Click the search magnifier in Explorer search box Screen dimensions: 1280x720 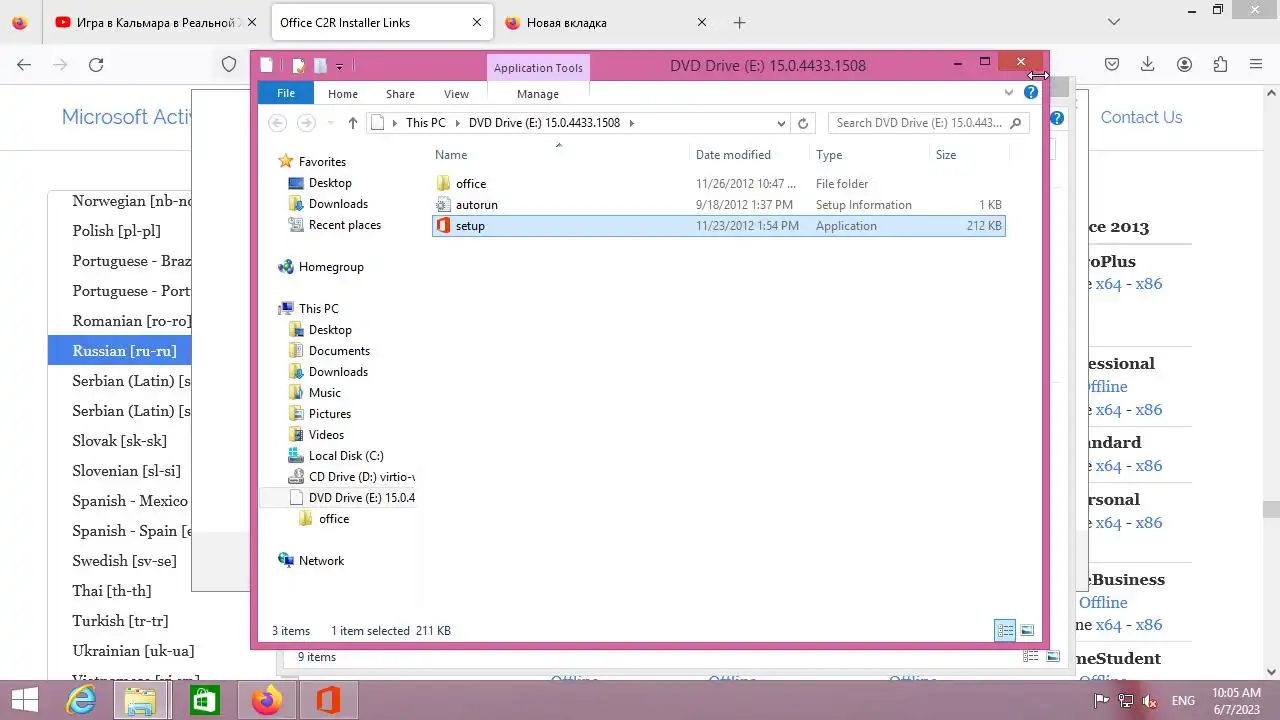(x=1016, y=123)
